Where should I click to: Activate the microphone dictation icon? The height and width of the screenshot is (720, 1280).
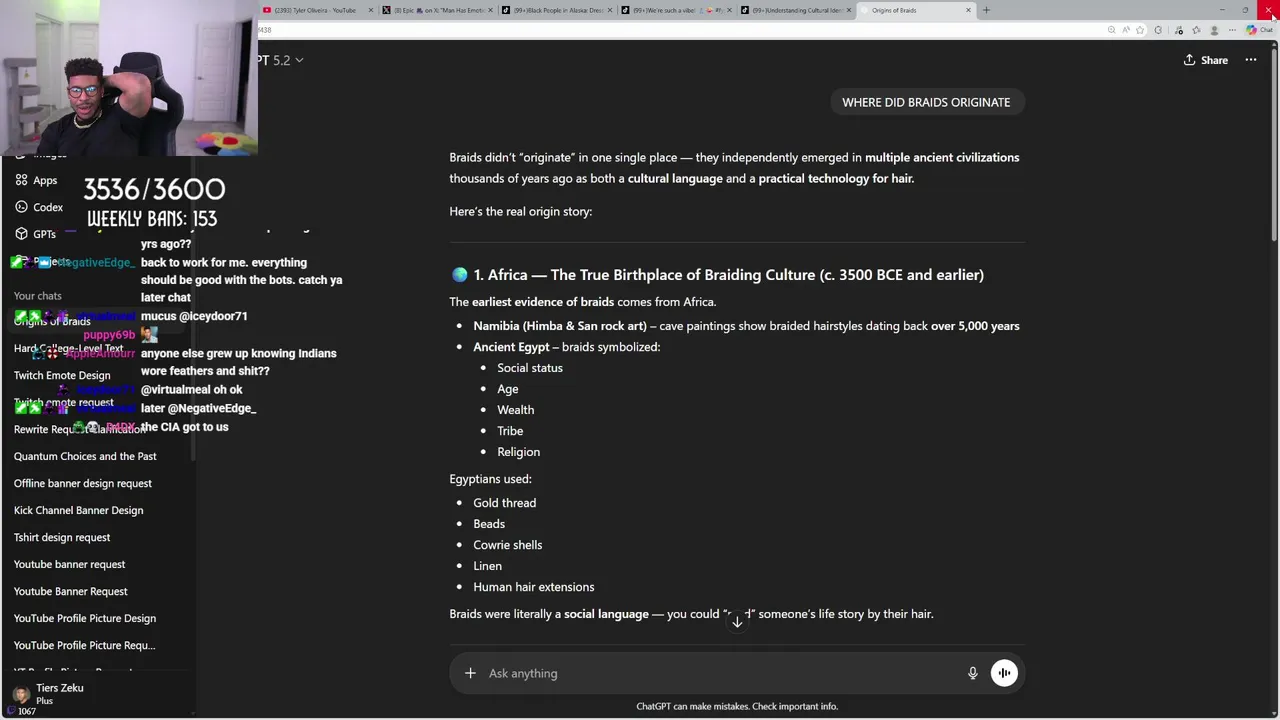click(x=972, y=673)
